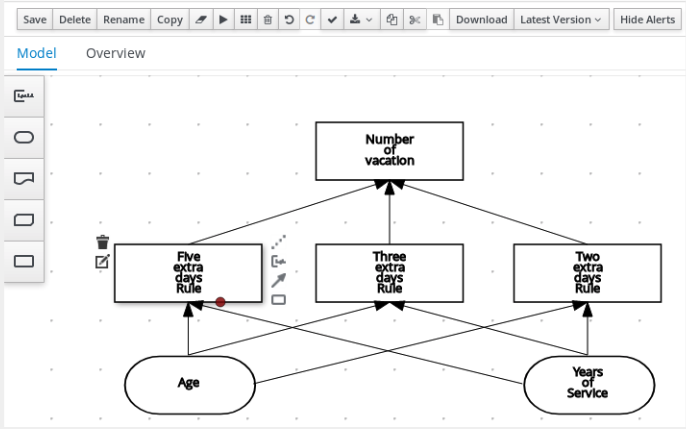Delete Five extra days Rule node via trash

pyautogui.click(x=102, y=242)
